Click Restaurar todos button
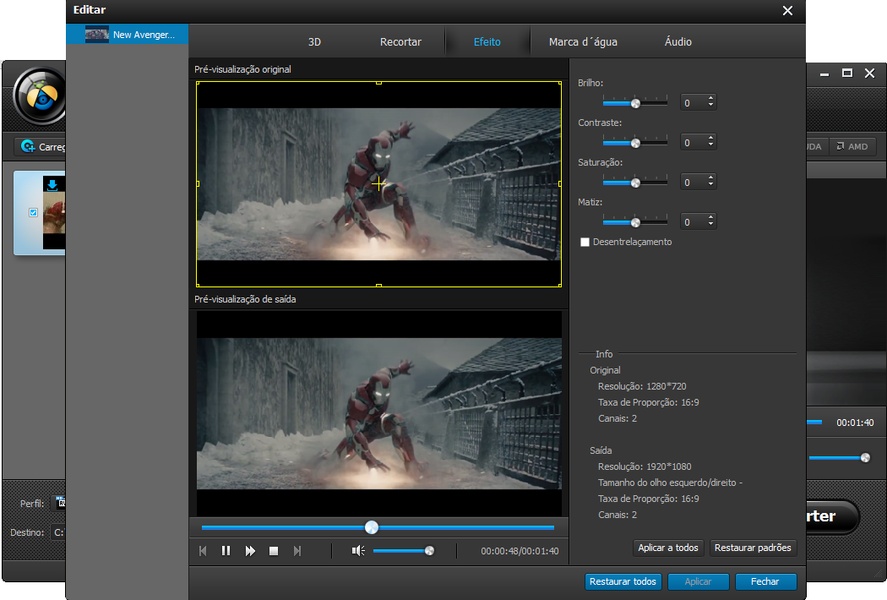 pyautogui.click(x=623, y=581)
